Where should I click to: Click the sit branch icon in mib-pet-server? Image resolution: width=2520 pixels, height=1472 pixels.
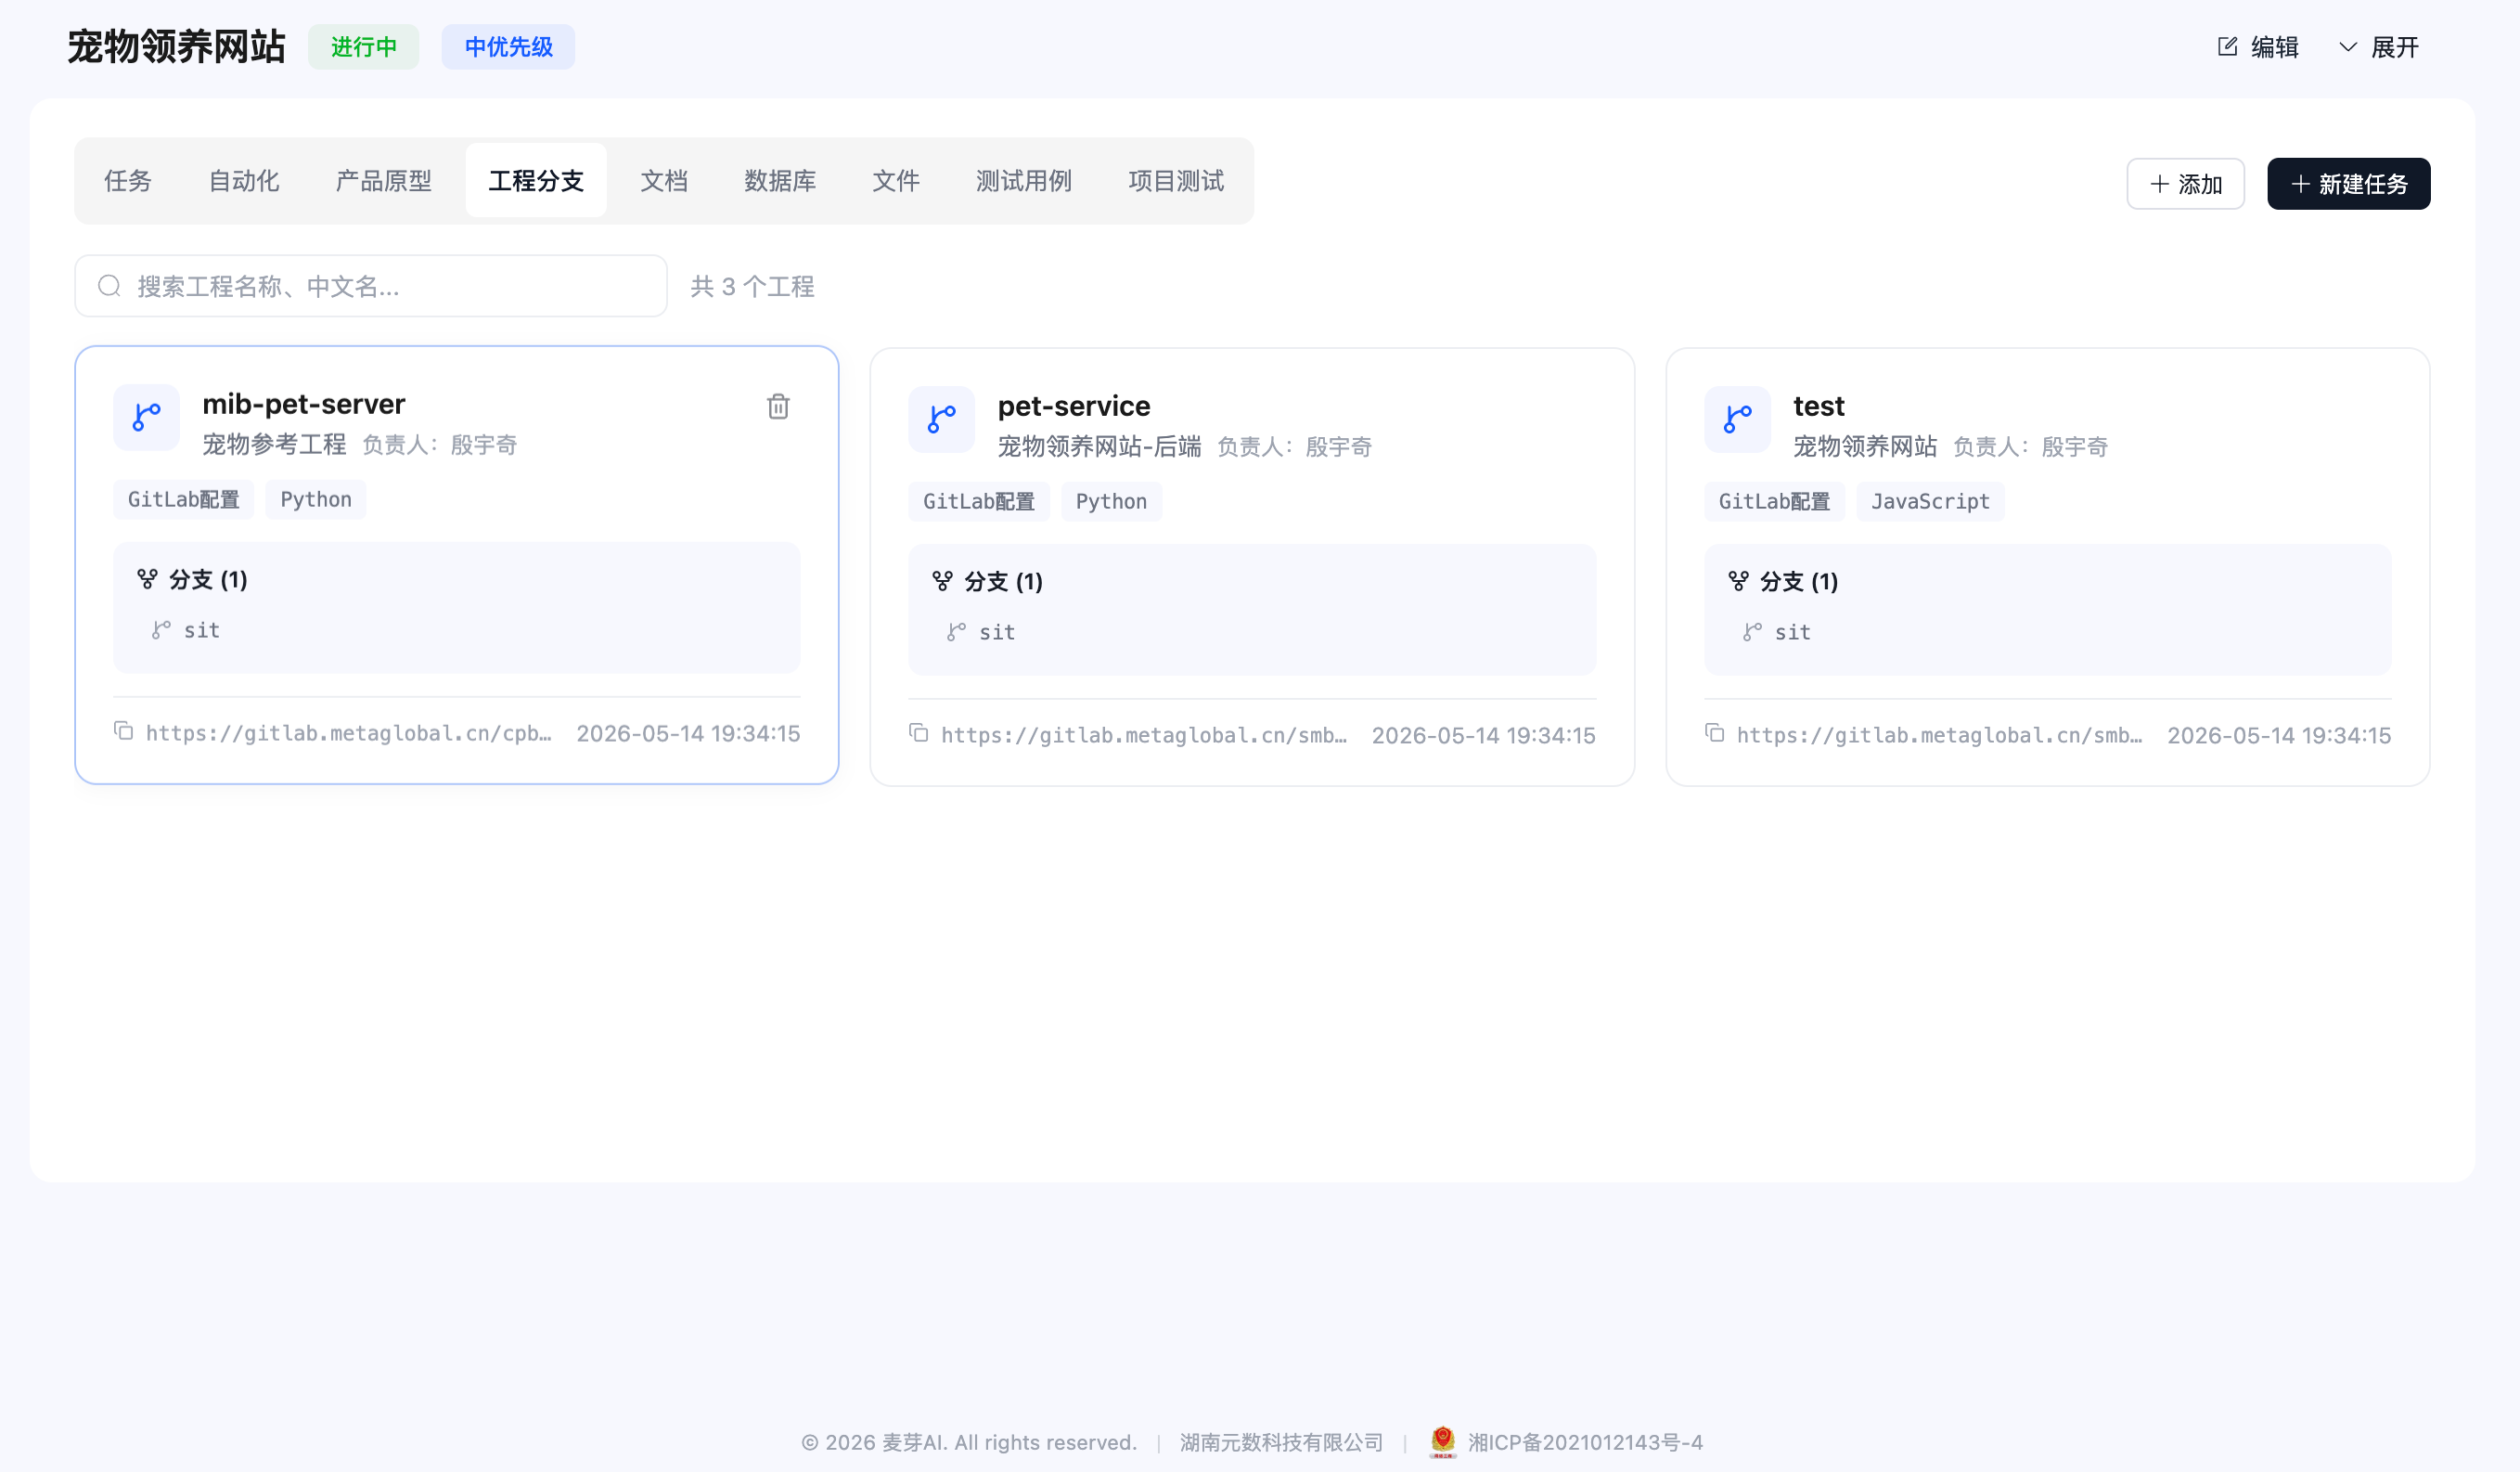161,630
